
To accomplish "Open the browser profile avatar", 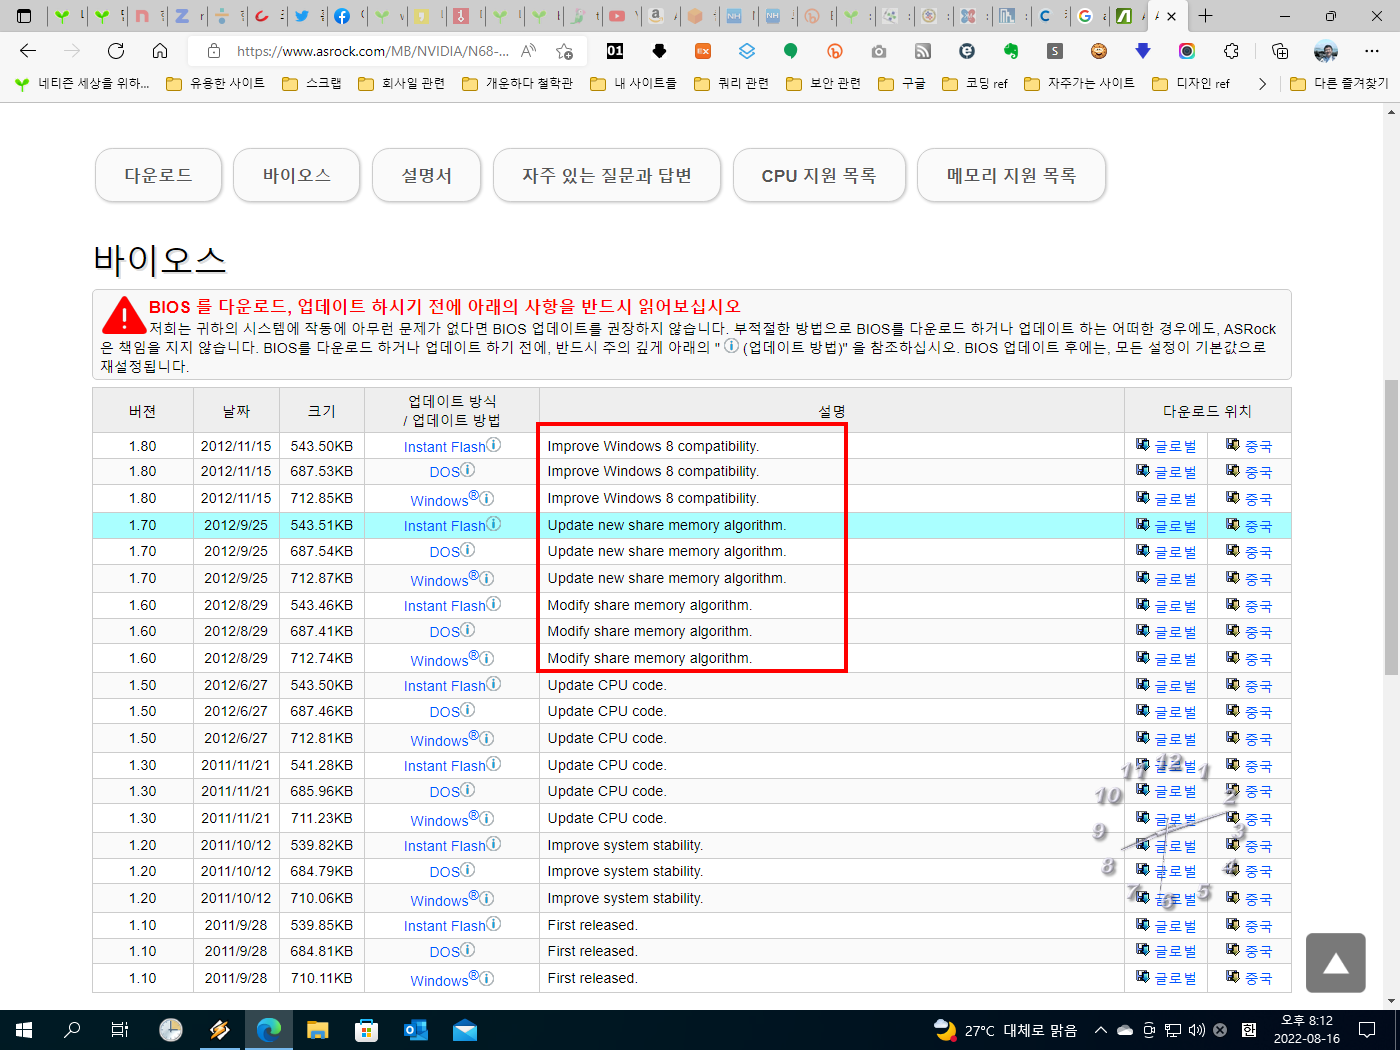I will (1326, 51).
